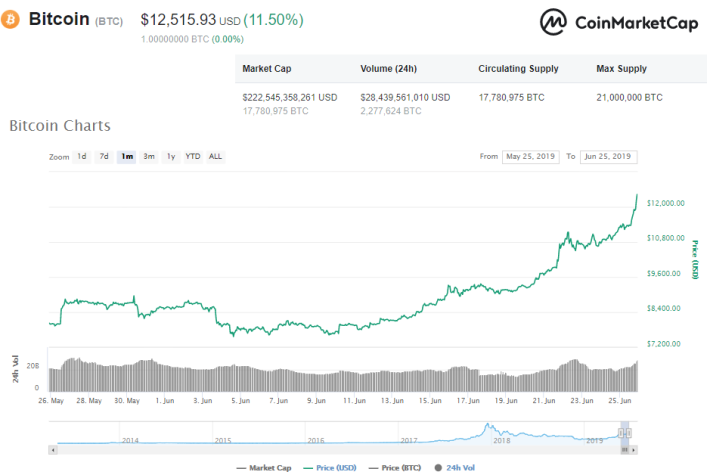Click the 2018 marker in navigator
This screenshot has height=475, width=710.
point(502,440)
